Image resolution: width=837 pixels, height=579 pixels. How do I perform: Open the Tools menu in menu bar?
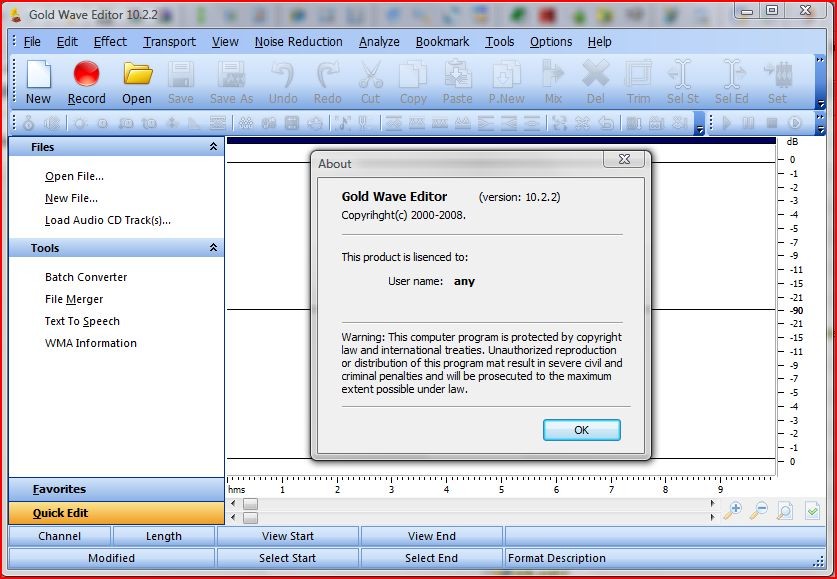[500, 42]
